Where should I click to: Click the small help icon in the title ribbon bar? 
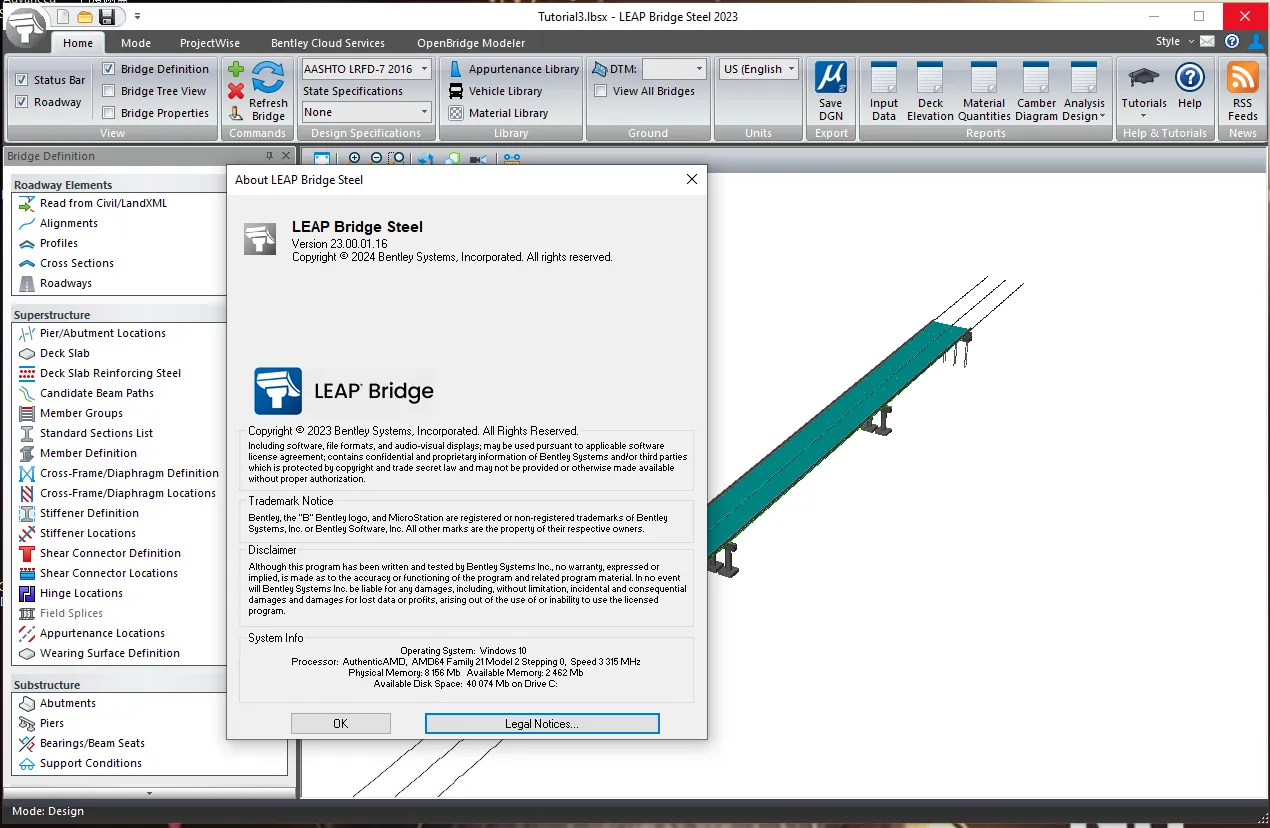tap(1232, 42)
